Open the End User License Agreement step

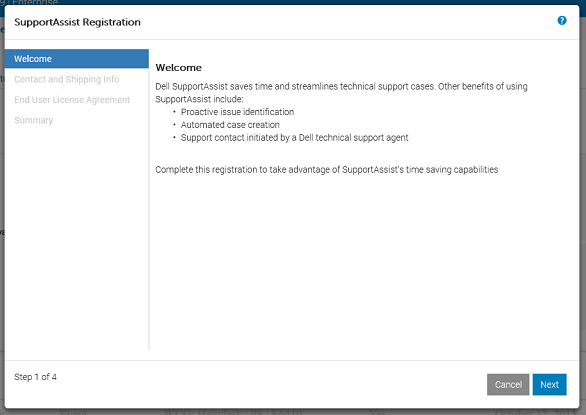pos(72,100)
